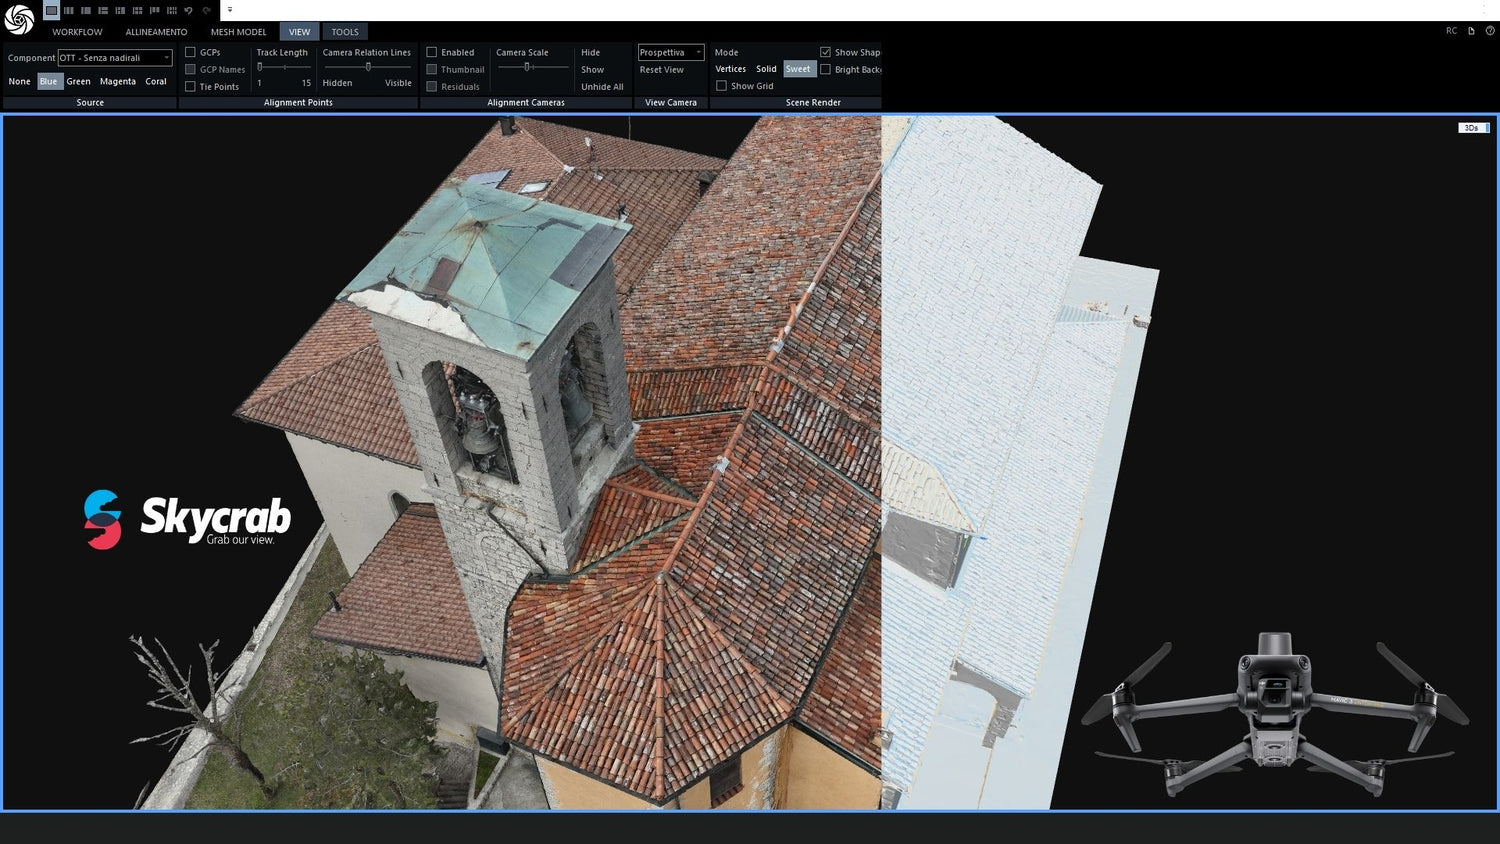1500x844 pixels.
Task: Select the Green source color option
Action: [78, 81]
